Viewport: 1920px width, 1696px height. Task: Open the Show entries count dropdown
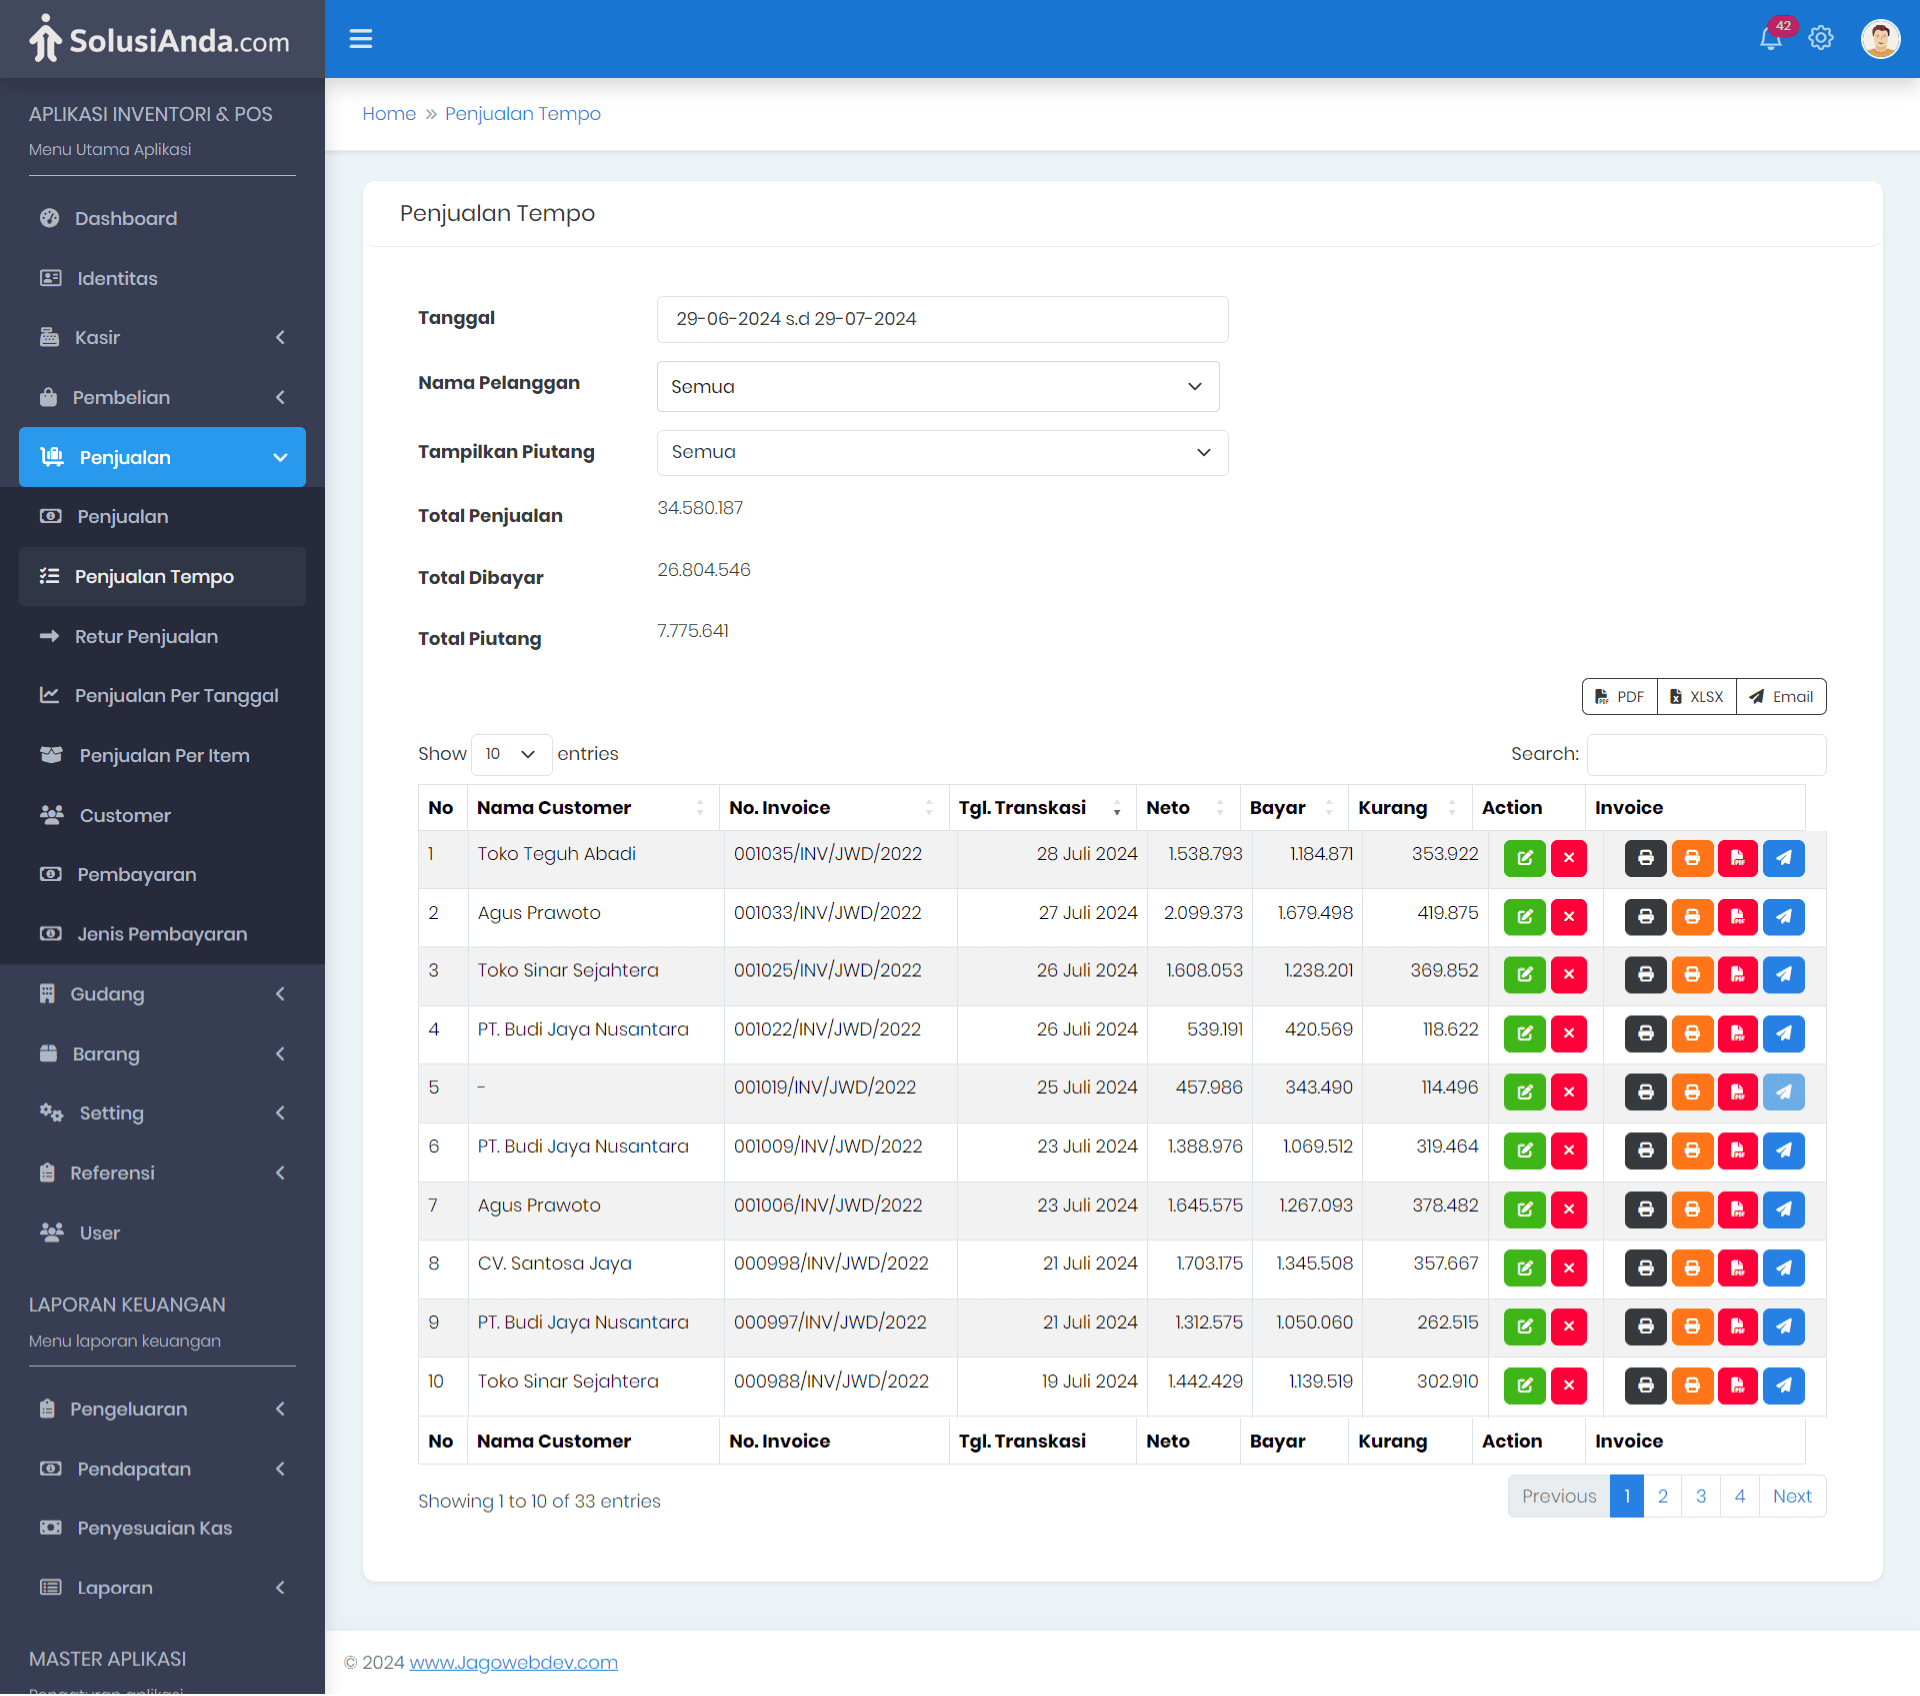(x=511, y=754)
